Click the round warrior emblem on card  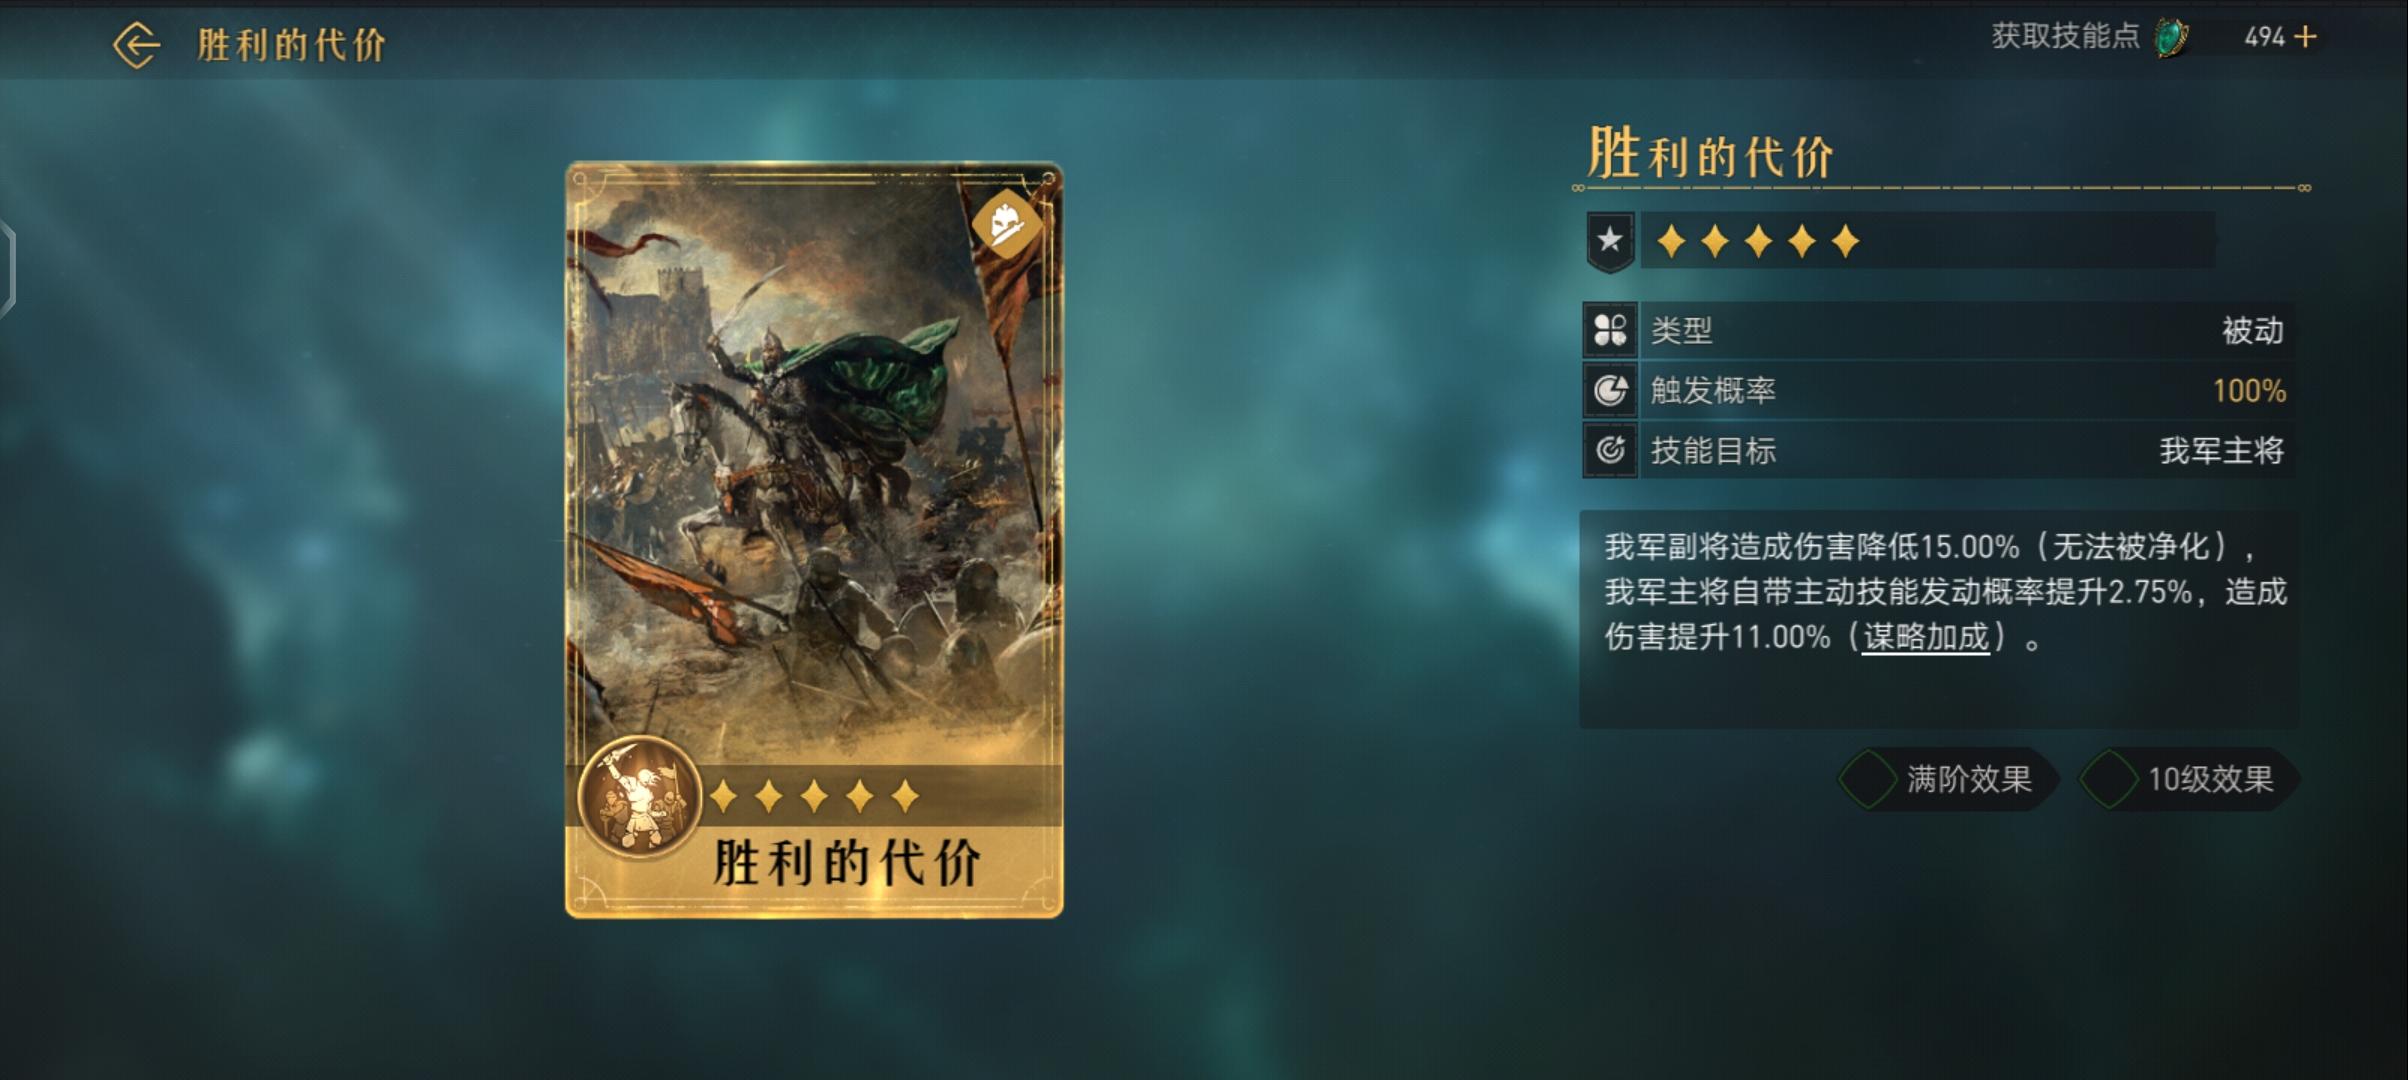click(639, 797)
